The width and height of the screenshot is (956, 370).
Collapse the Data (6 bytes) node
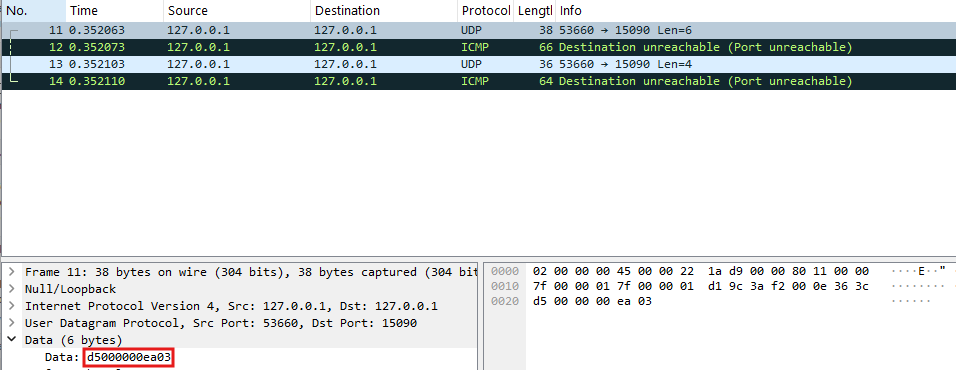coord(12,340)
